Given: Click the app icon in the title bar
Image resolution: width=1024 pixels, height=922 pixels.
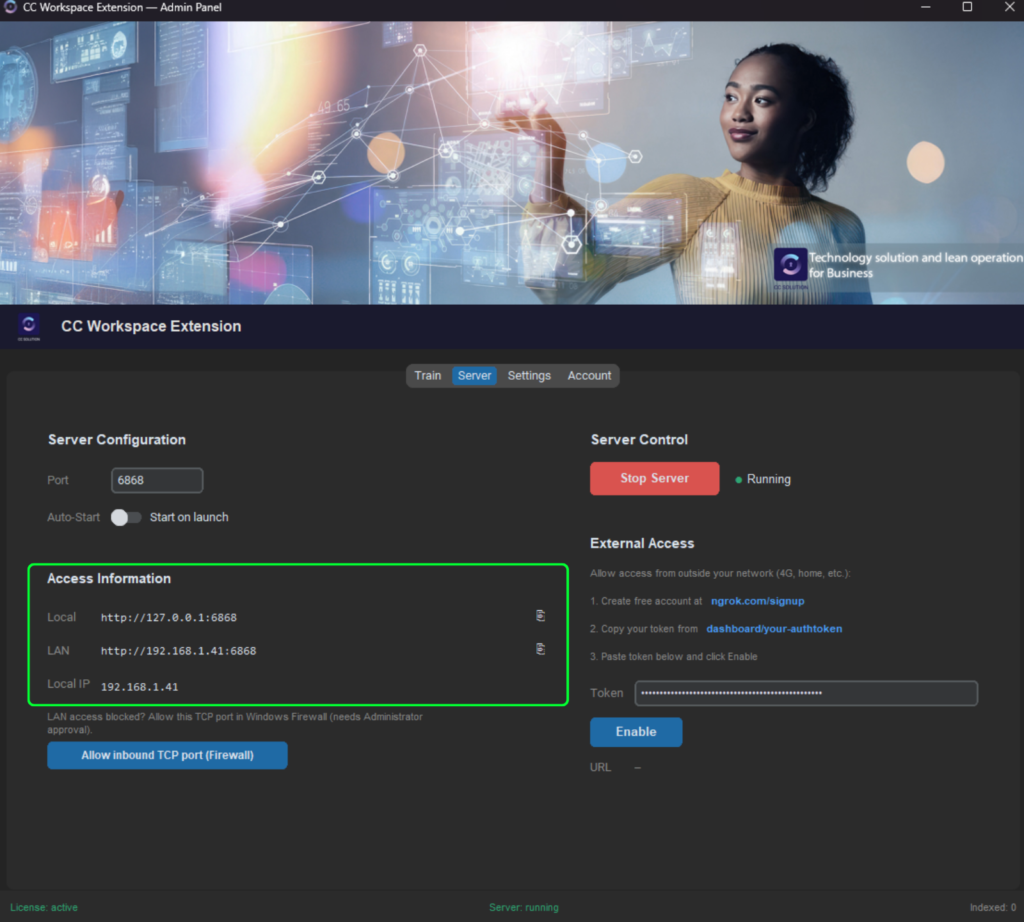Looking at the screenshot, I should pos(11,8).
